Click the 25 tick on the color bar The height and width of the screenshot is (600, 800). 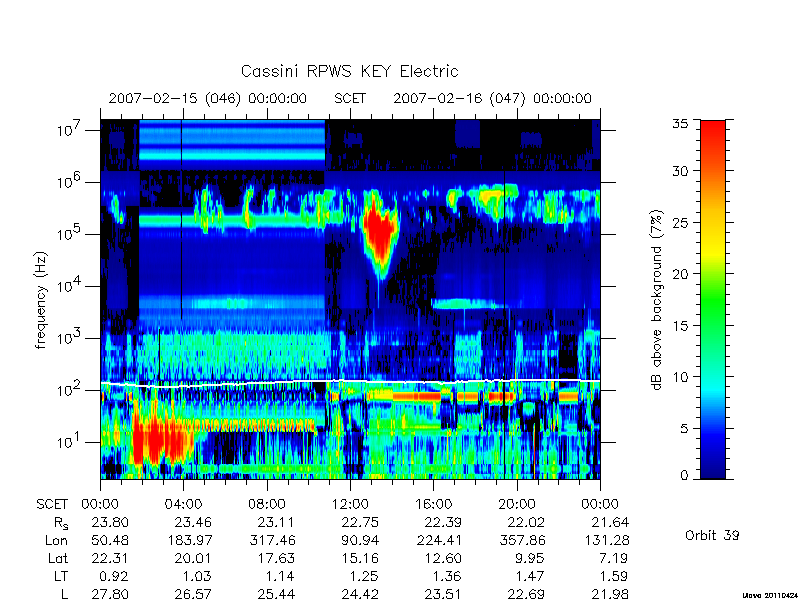(680, 222)
